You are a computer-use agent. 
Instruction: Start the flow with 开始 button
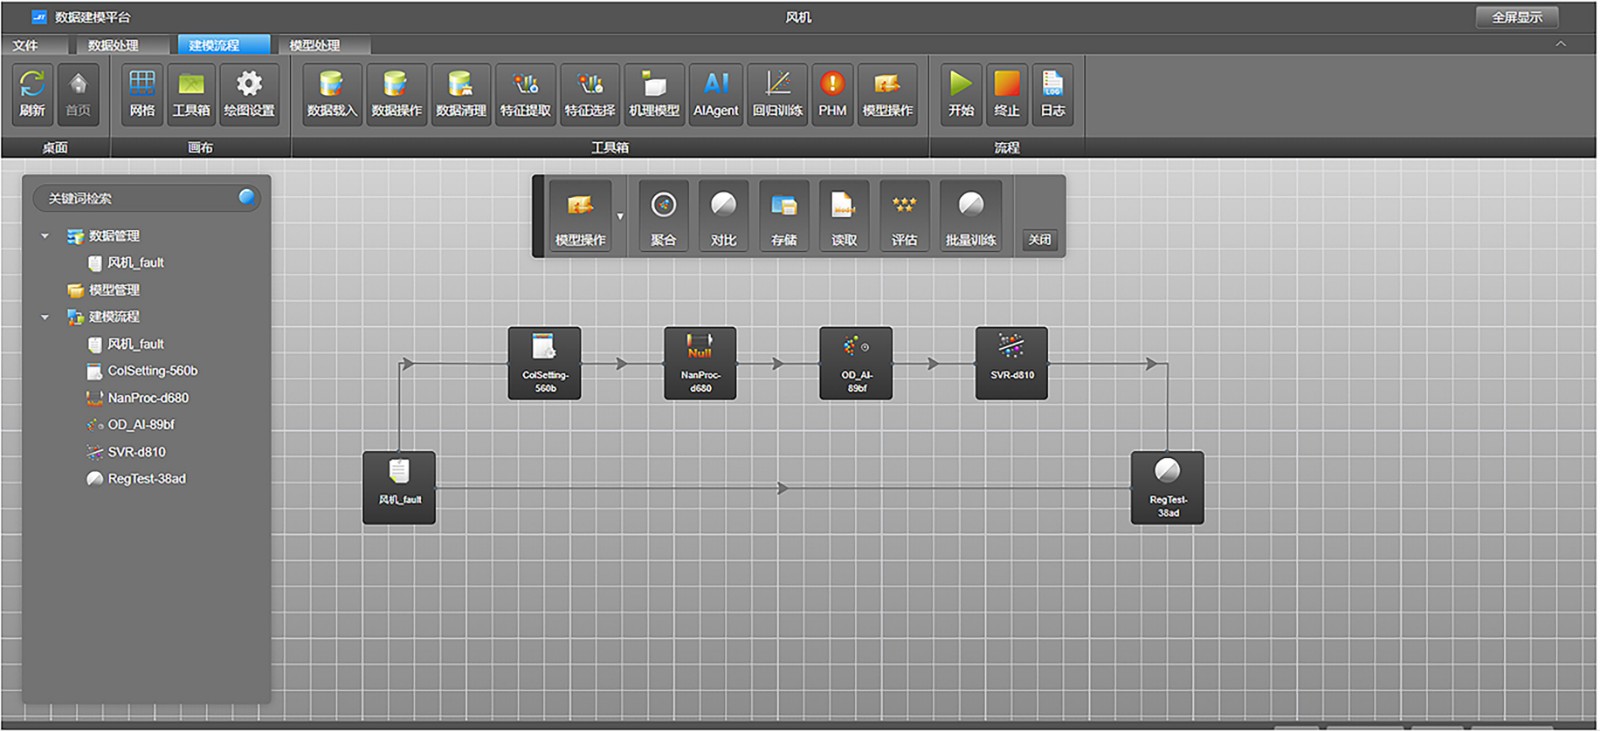coord(960,94)
